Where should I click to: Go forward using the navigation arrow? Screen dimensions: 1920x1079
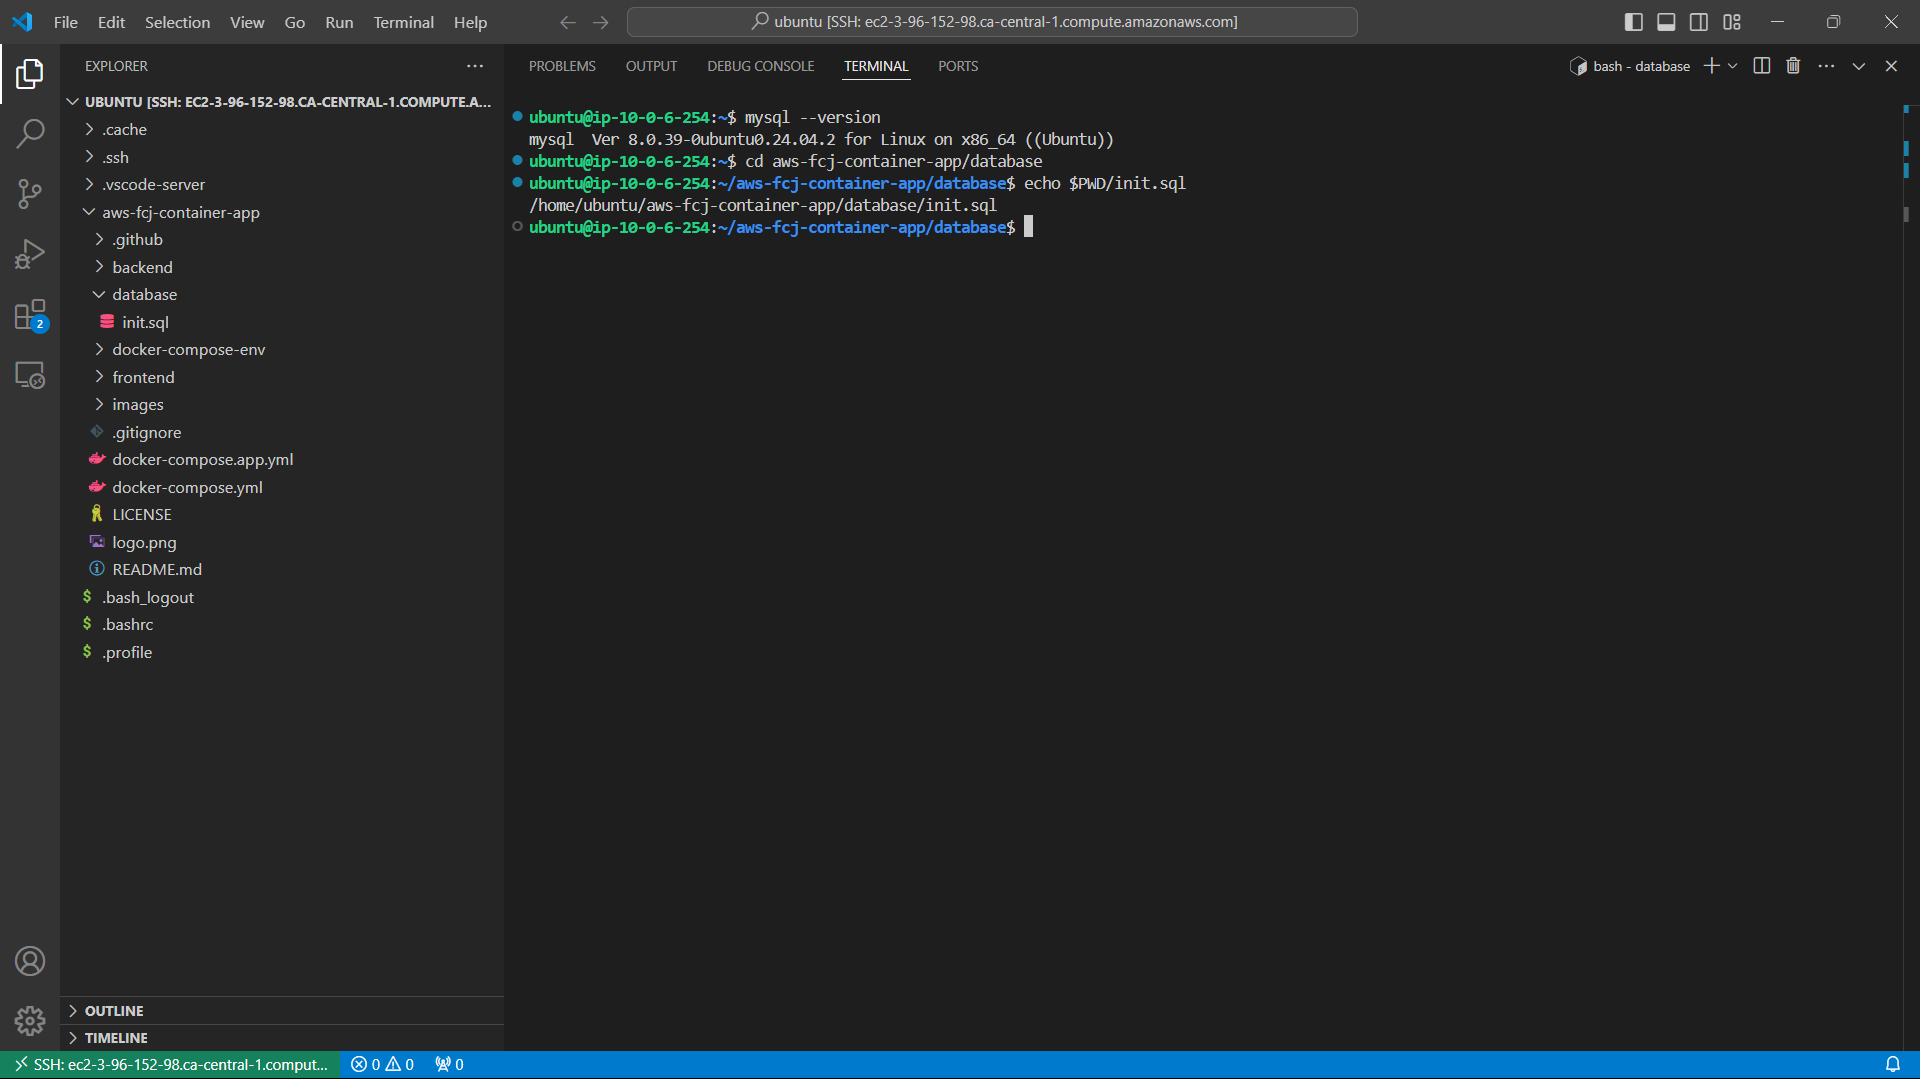600,22
